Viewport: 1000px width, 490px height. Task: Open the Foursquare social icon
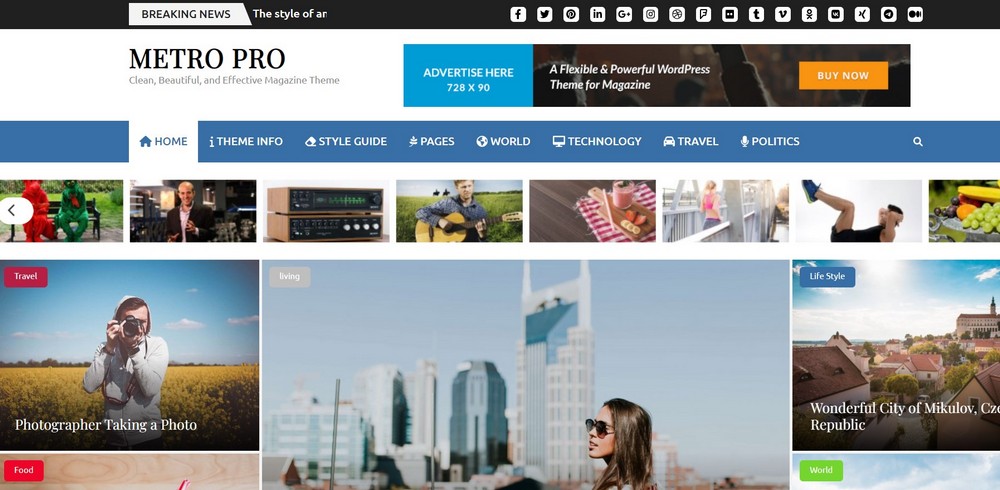703,14
